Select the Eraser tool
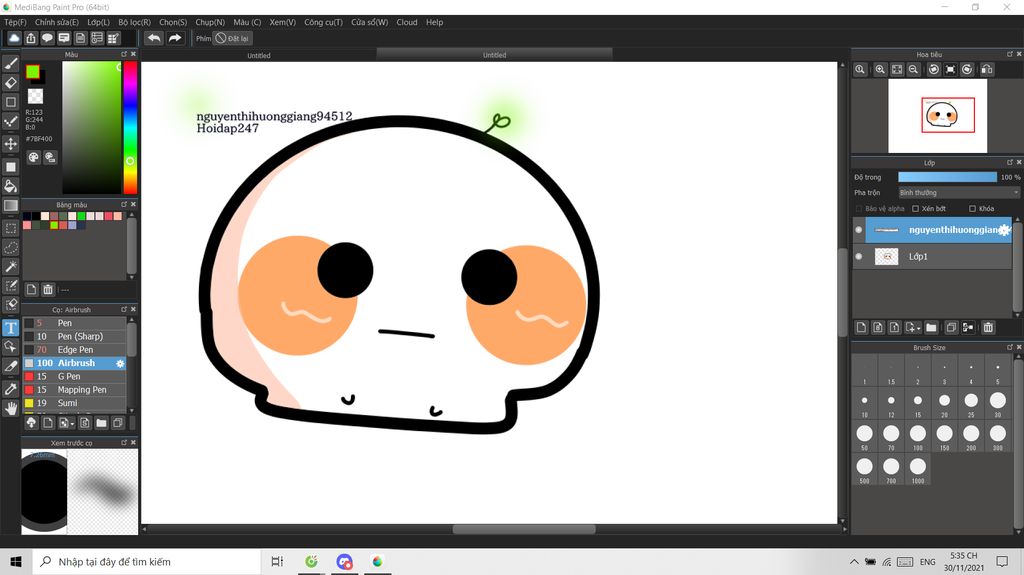 coord(10,82)
